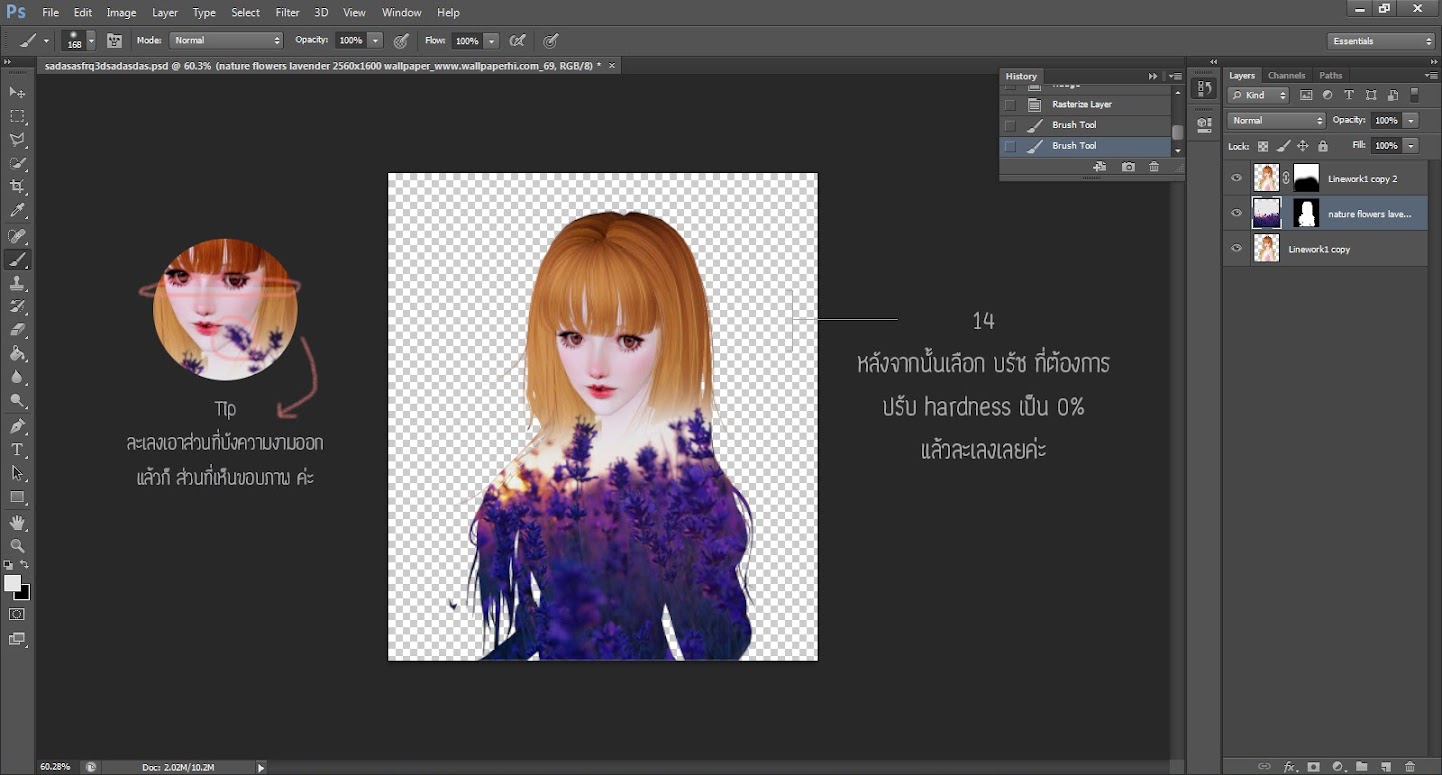Screen dimensions: 1442x775
Task: Add layer mask at Layers panel bottom
Action: [x=1314, y=767]
